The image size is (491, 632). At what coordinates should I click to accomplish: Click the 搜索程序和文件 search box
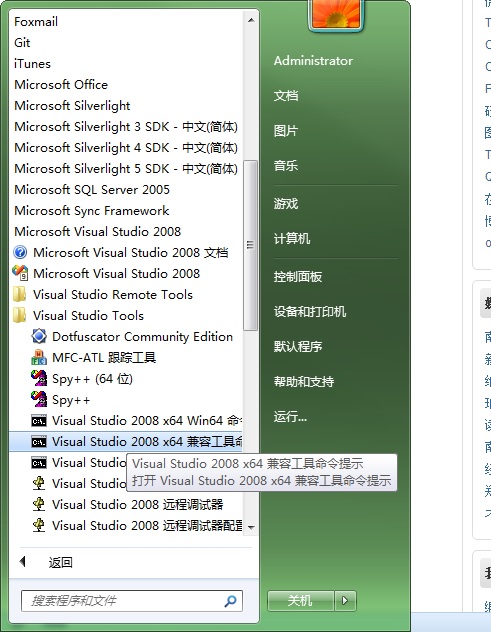(x=131, y=601)
